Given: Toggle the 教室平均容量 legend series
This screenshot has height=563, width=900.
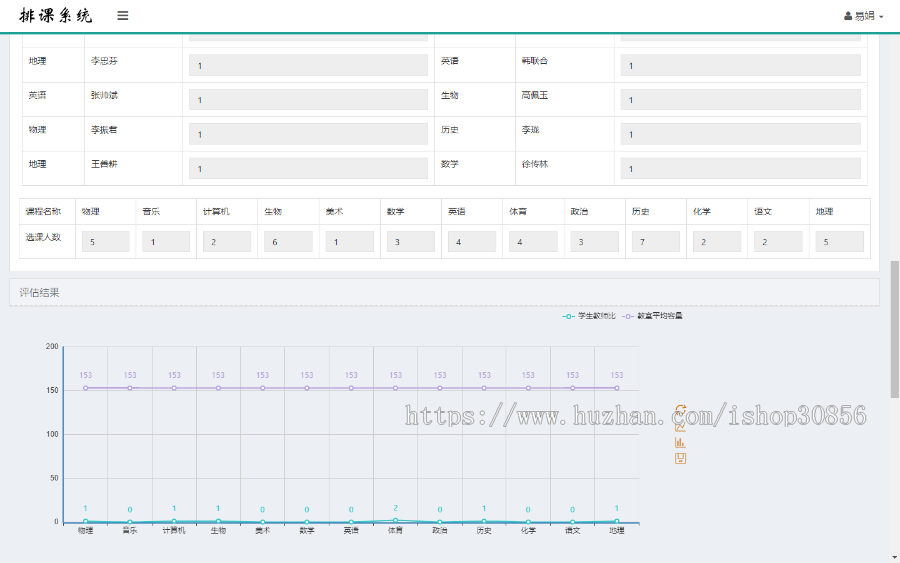Looking at the screenshot, I should click(650, 316).
